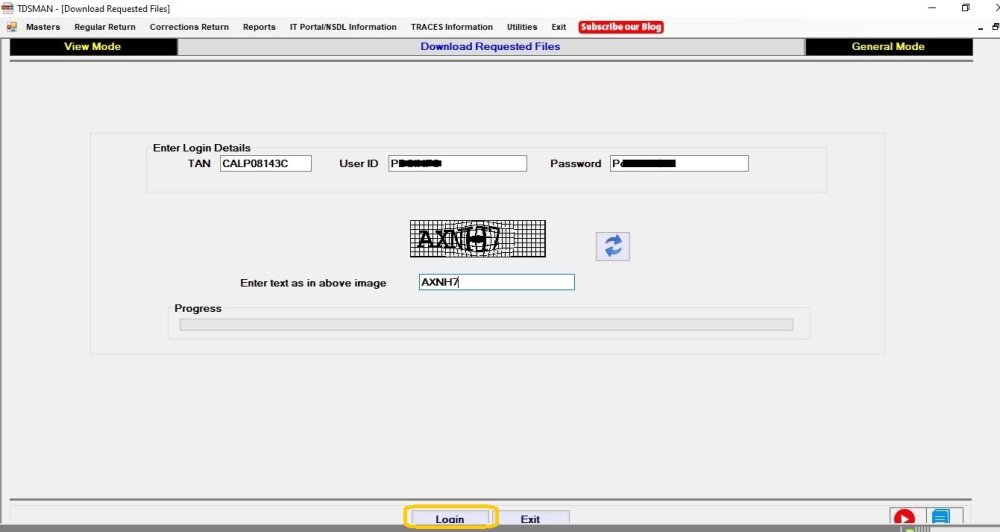Image resolution: width=1000 pixels, height=532 pixels.
Task: Open the Utilities menu
Action: pos(522,27)
